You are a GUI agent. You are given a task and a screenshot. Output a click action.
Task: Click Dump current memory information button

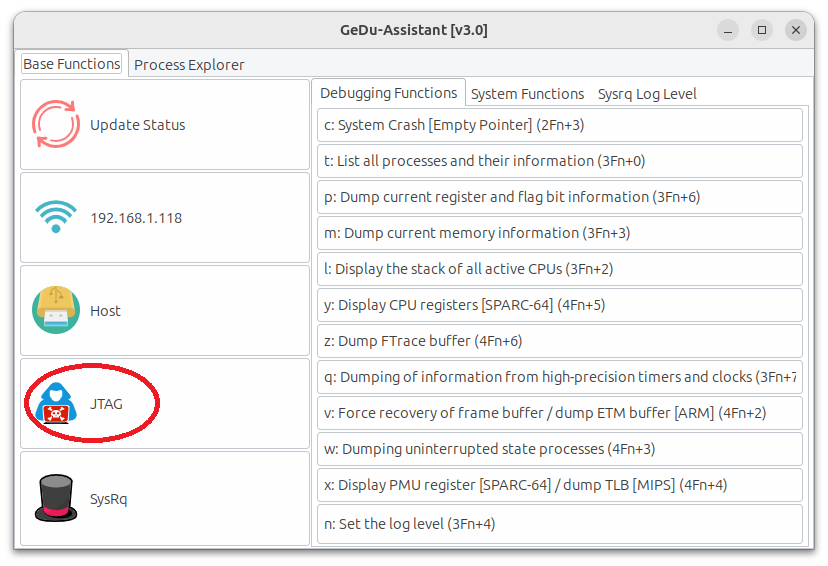pos(560,233)
